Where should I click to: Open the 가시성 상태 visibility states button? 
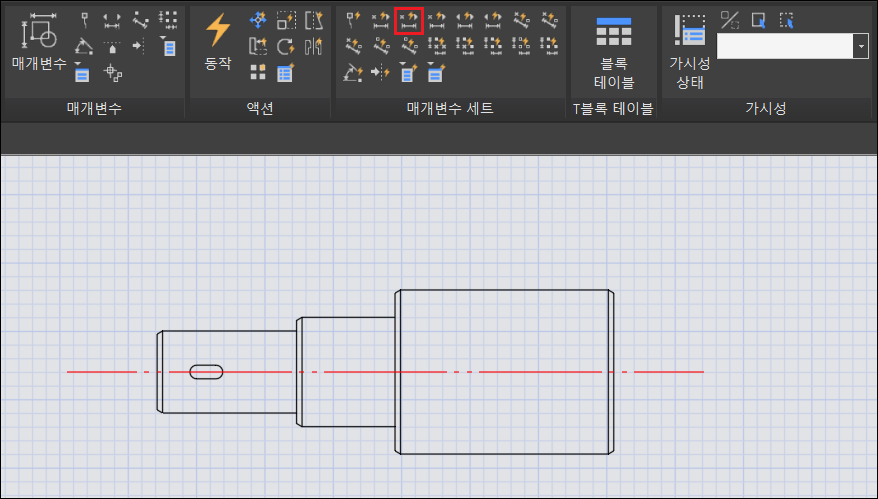(x=690, y=52)
